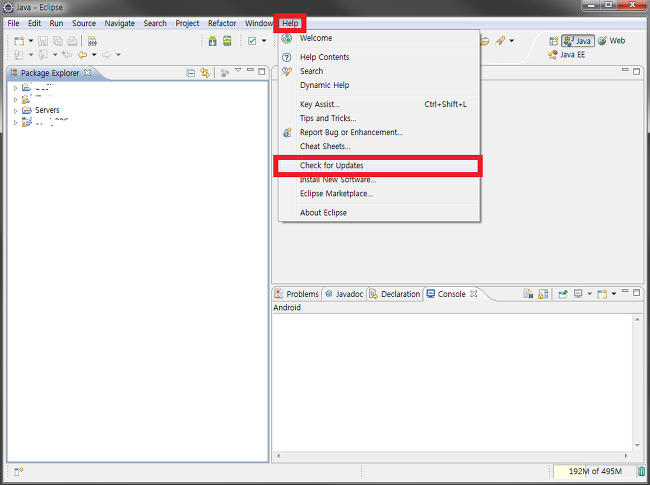
Task: Click the Clear Console icon
Action: (x=528, y=294)
